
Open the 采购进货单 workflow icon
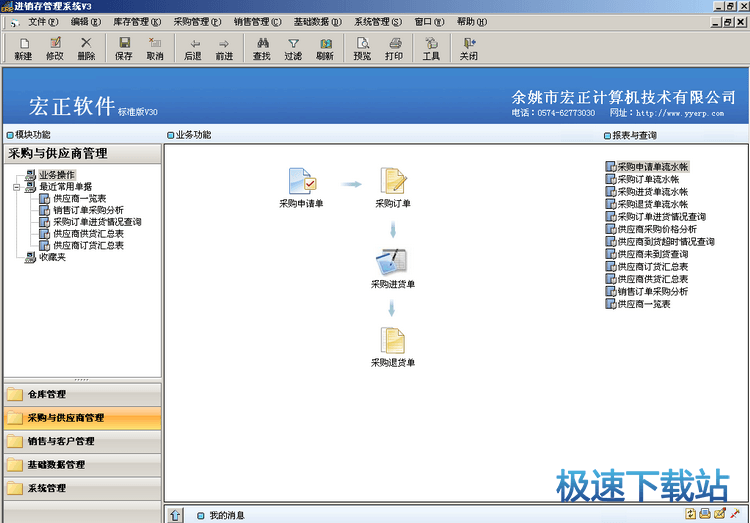[x=392, y=262]
